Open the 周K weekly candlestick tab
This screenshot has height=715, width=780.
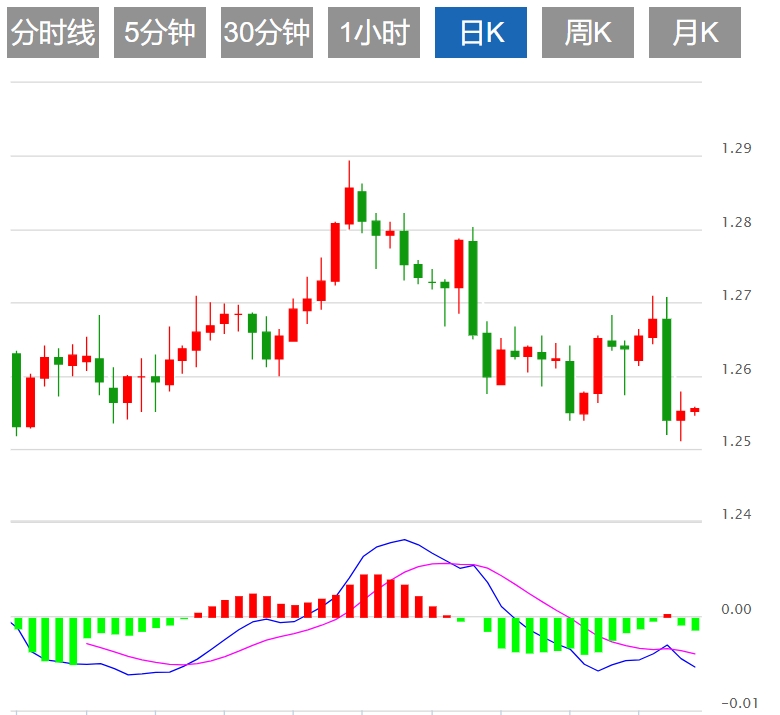(587, 32)
